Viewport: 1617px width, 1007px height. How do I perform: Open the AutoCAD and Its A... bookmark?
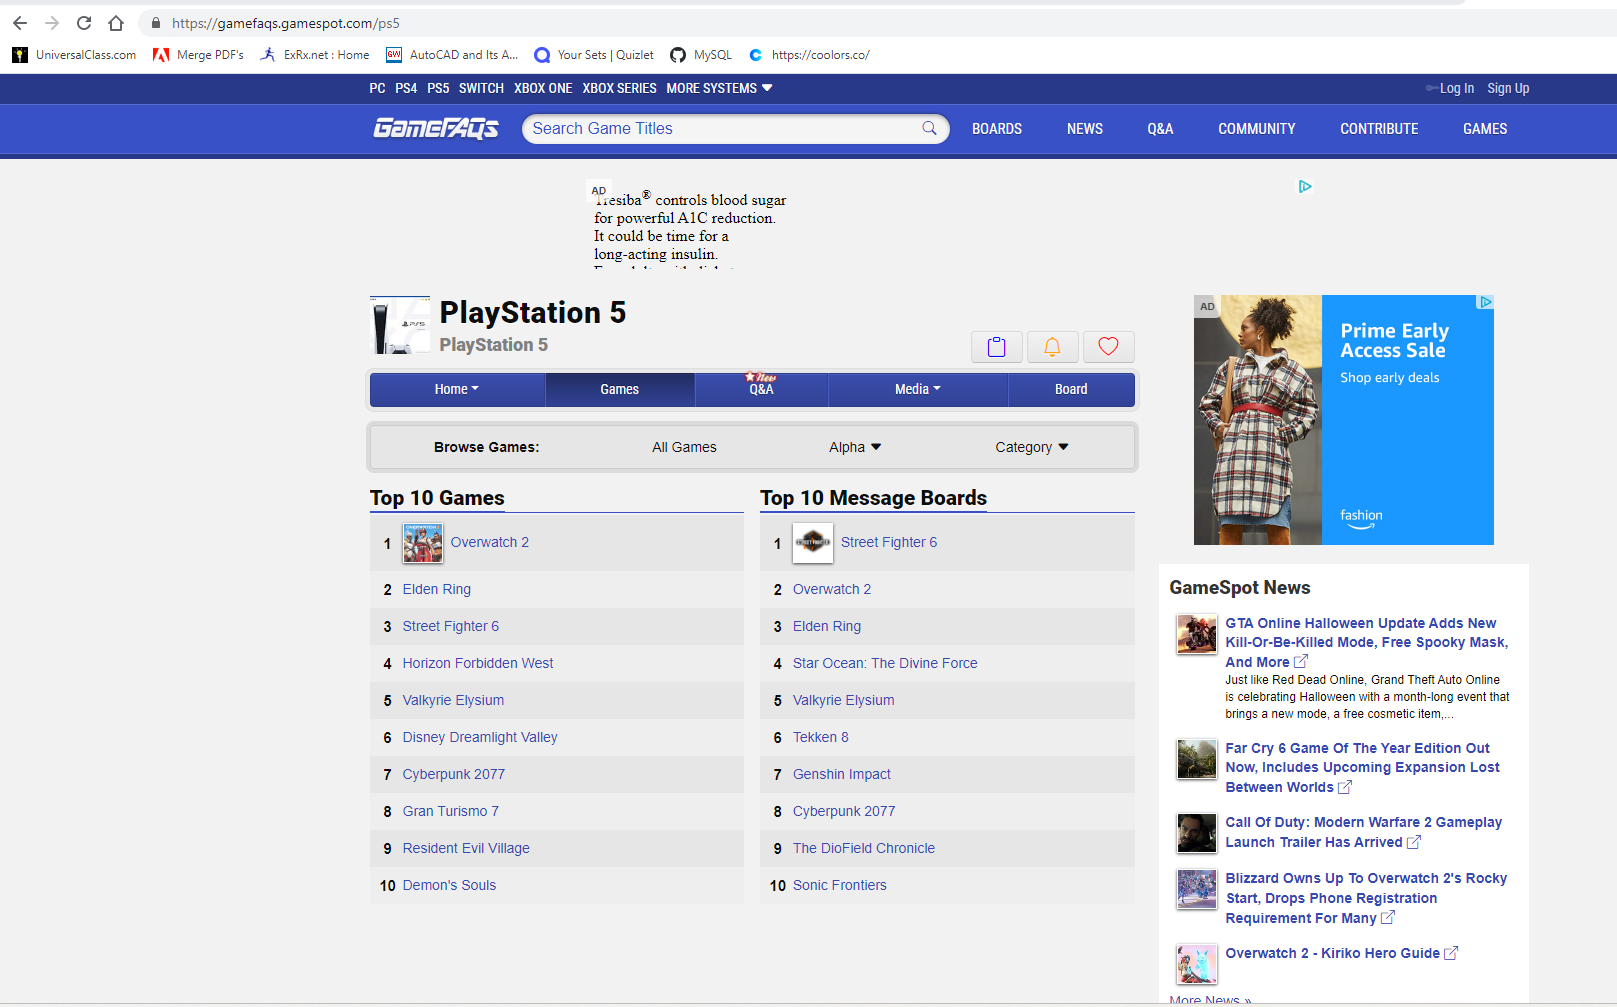point(452,55)
